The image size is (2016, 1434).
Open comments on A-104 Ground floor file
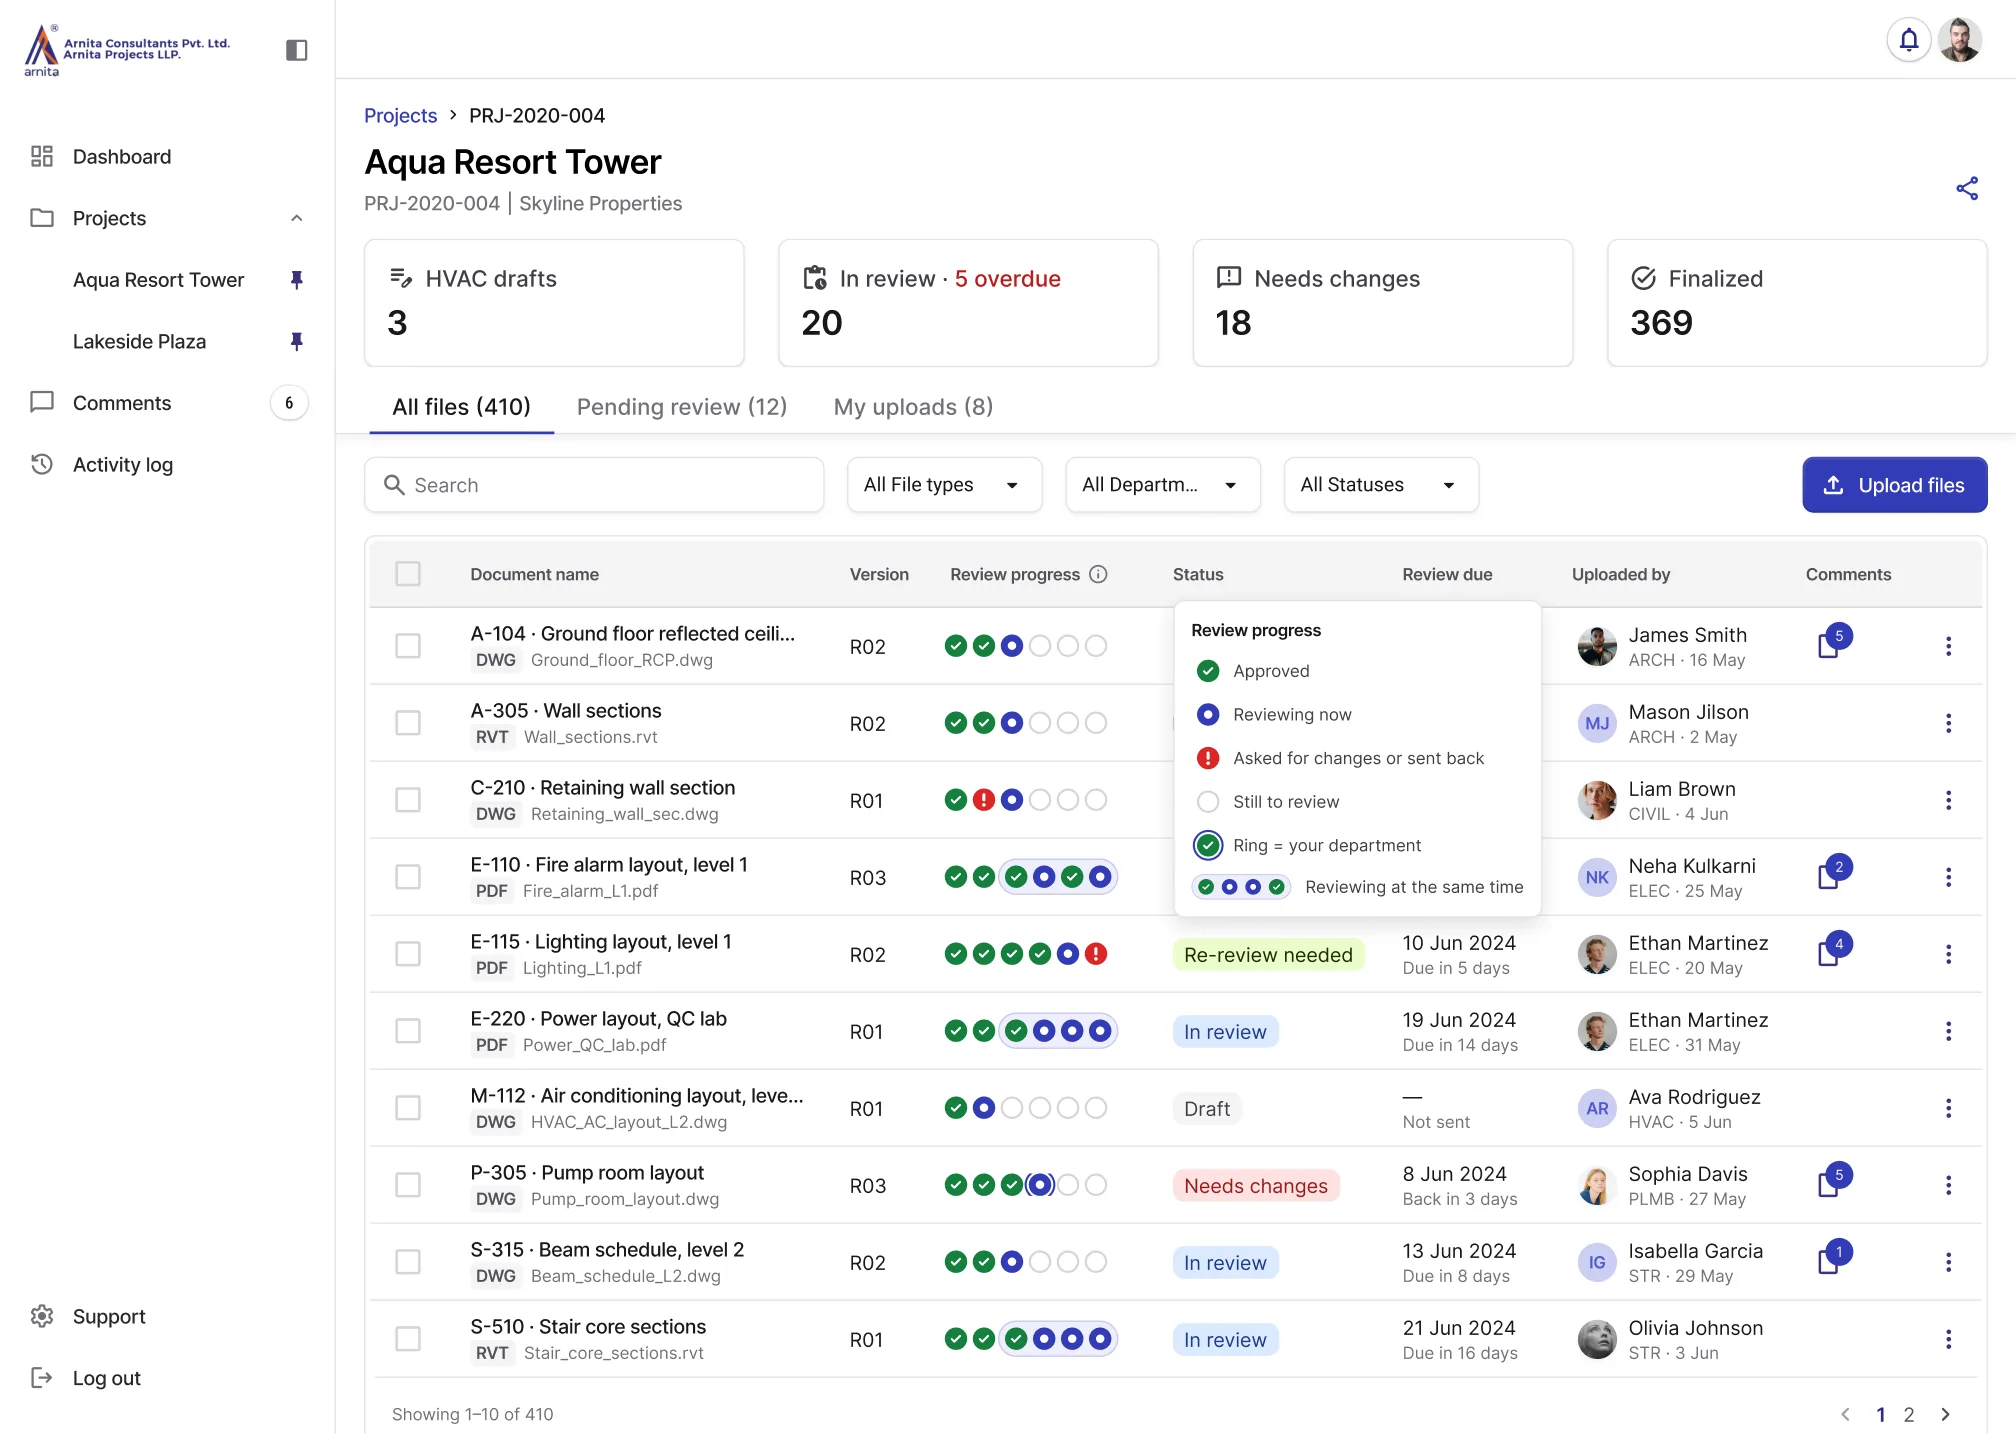(1834, 641)
